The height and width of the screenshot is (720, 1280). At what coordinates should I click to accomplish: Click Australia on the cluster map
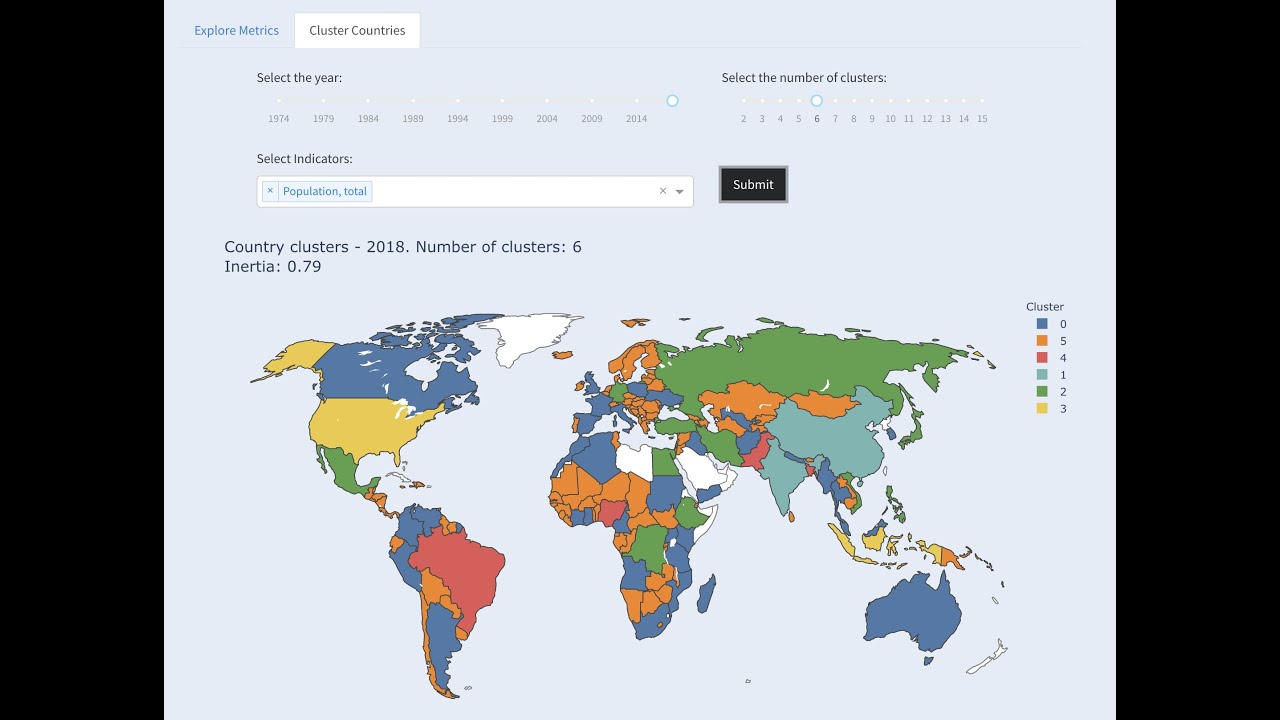[x=910, y=612]
